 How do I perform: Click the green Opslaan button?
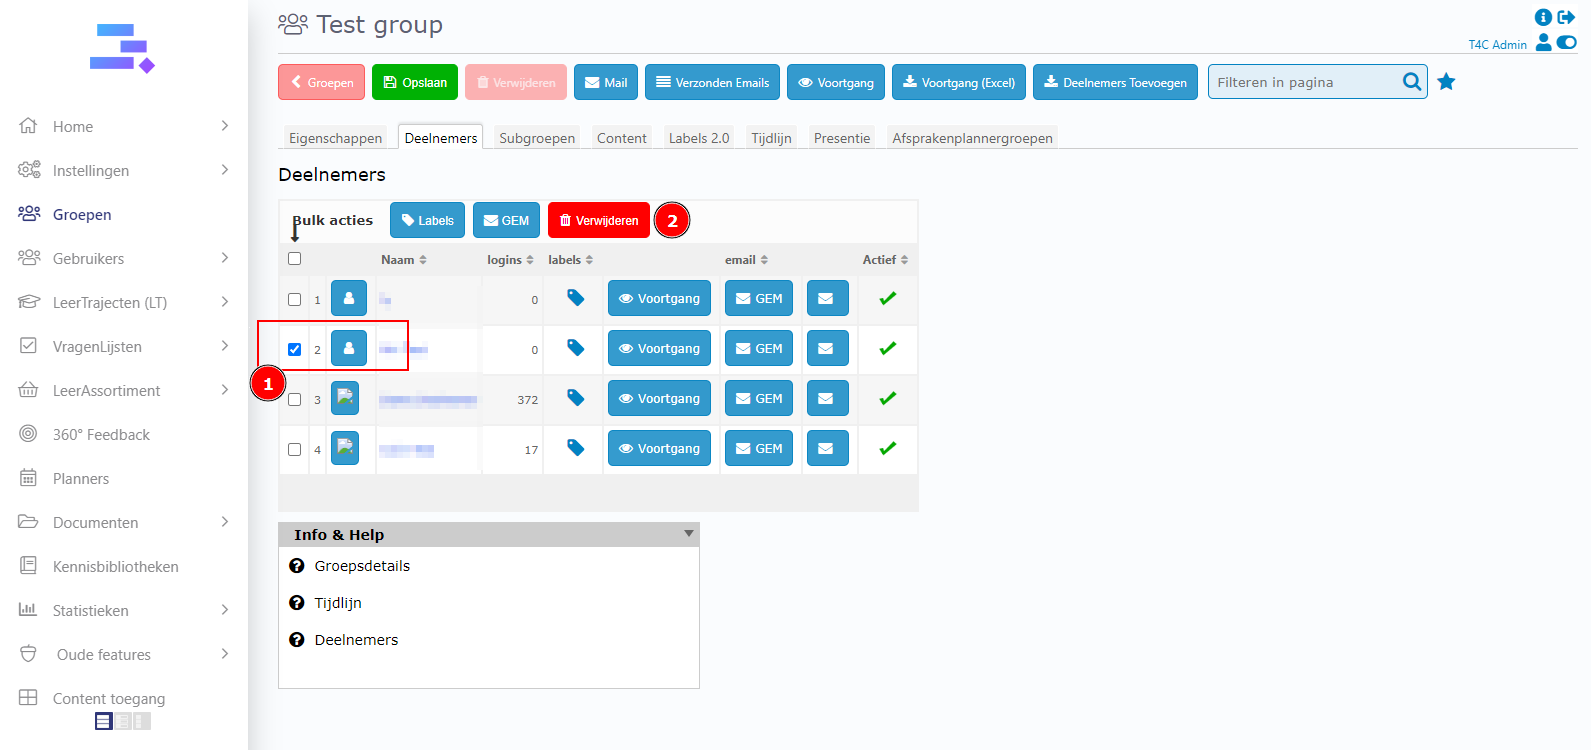(415, 82)
